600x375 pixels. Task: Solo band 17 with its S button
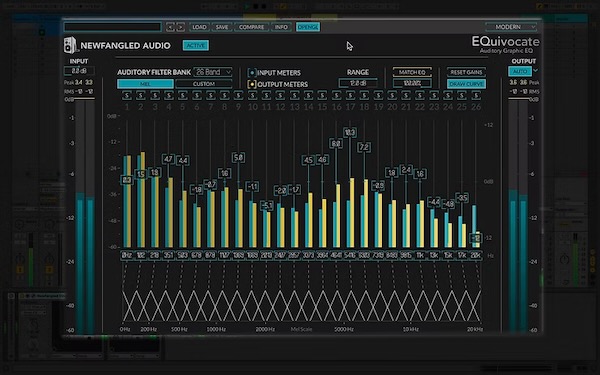click(x=350, y=95)
